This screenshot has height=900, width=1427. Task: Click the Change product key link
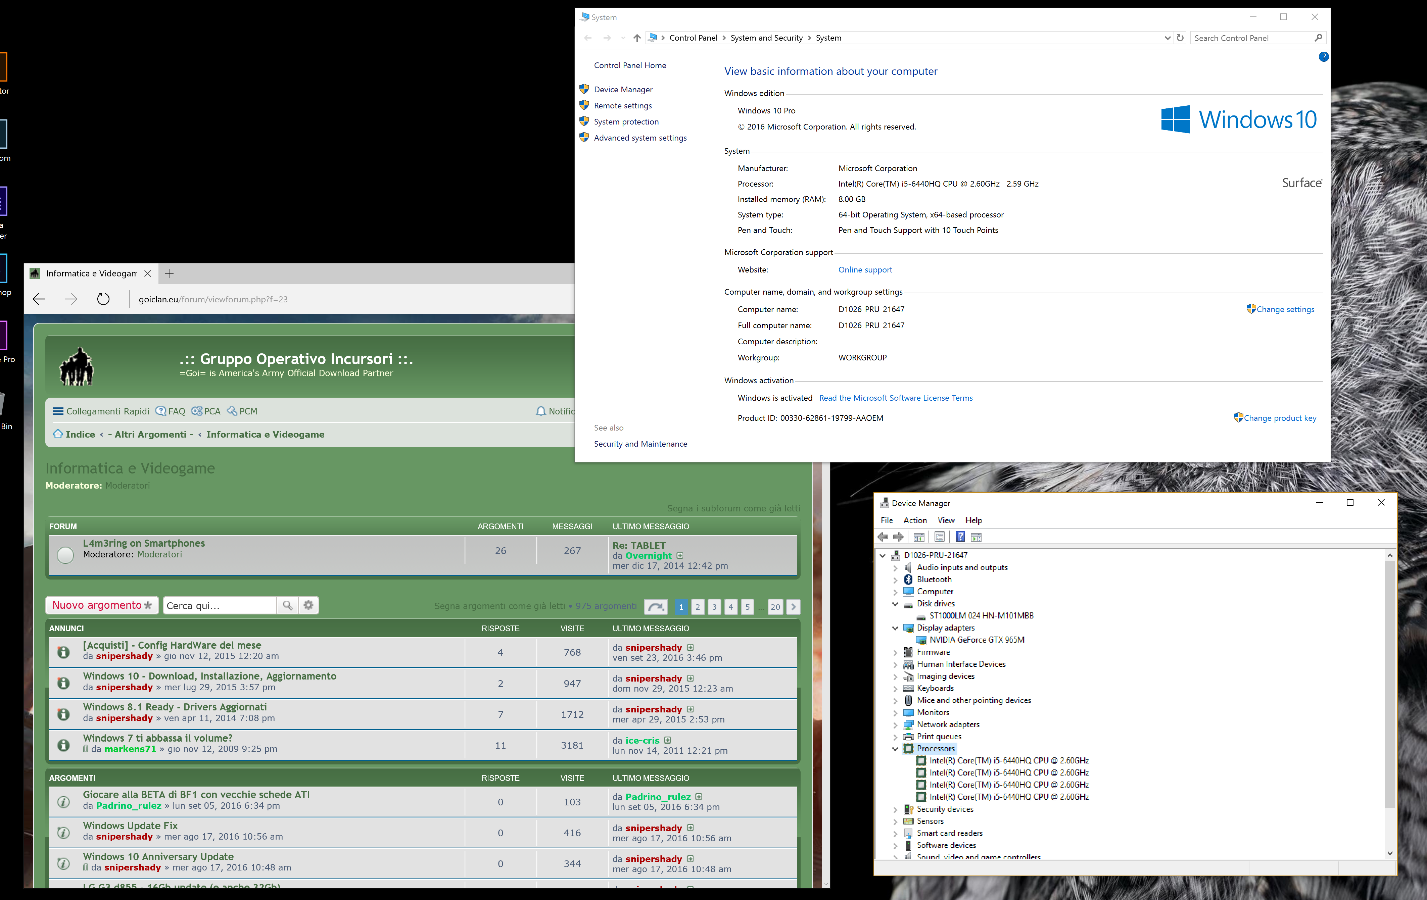pos(1279,418)
